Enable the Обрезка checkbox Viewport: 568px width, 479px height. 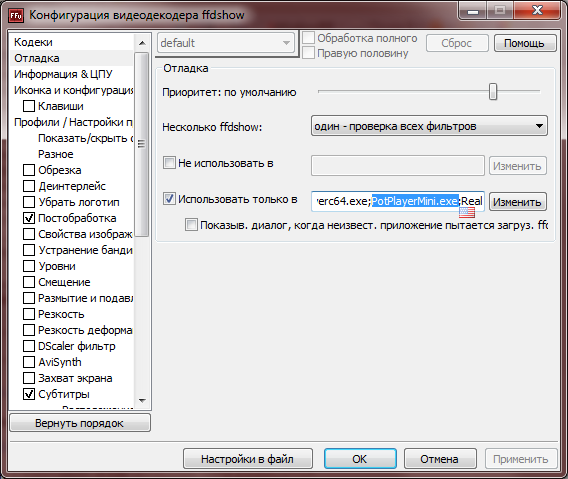pos(29,170)
